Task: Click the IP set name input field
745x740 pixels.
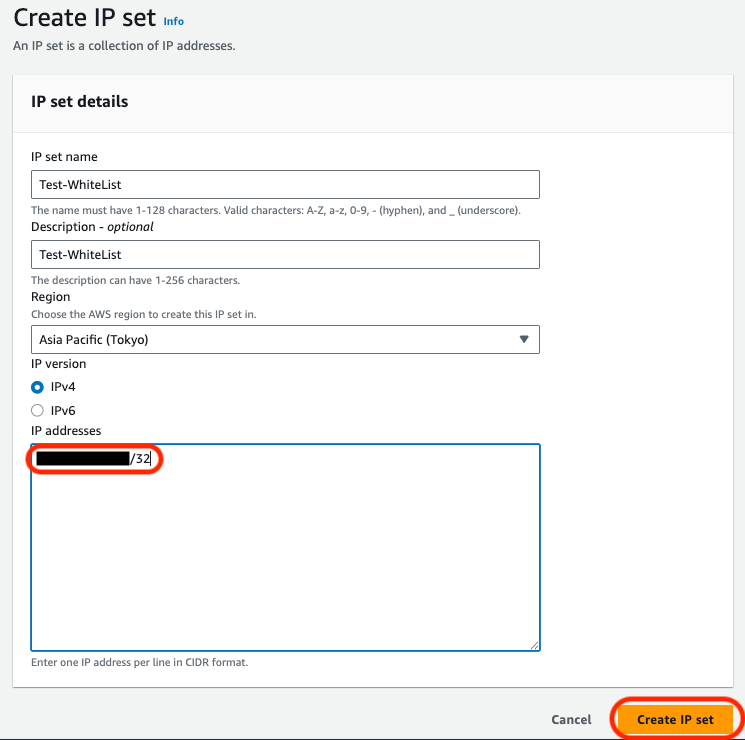Action: pyautogui.click(x=285, y=185)
